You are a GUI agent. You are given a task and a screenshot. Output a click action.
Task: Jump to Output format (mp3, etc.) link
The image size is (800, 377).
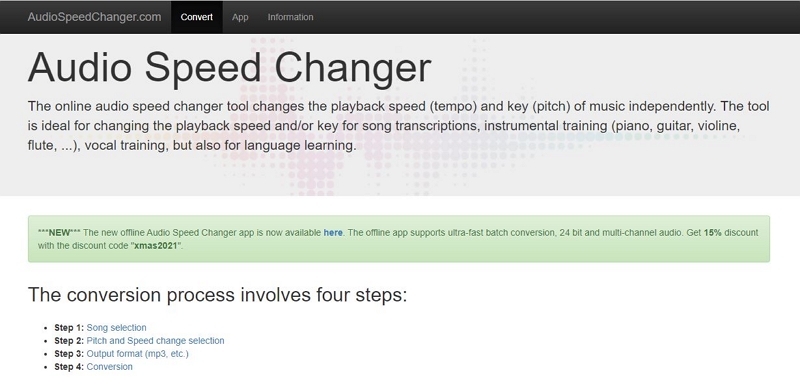coord(137,354)
